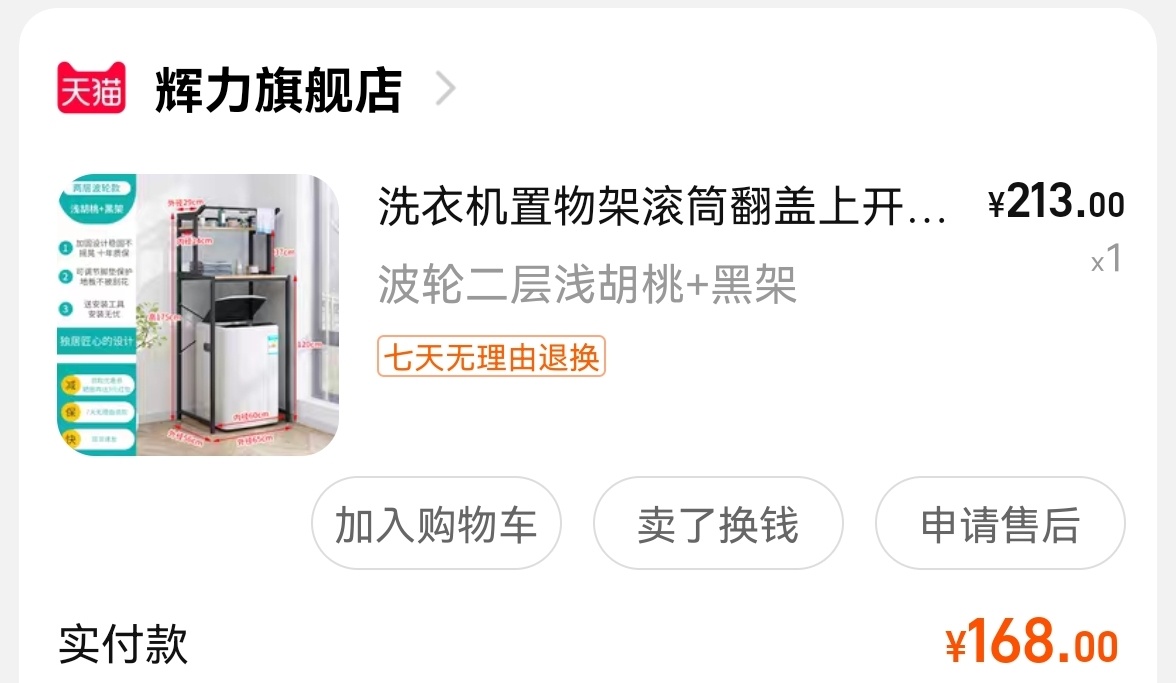This screenshot has height=683, width=1176.
Task: Tap the 七天无理由退换 return policy tag
Action: click(x=491, y=356)
